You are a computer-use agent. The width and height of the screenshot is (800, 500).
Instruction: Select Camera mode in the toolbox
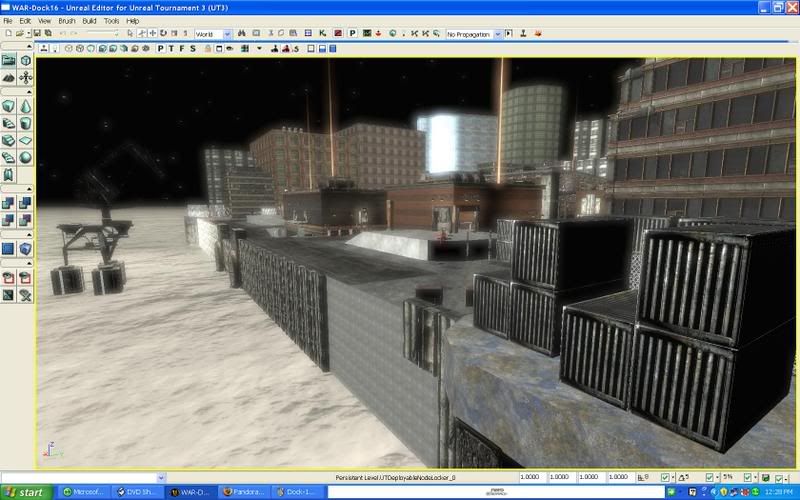(8, 60)
